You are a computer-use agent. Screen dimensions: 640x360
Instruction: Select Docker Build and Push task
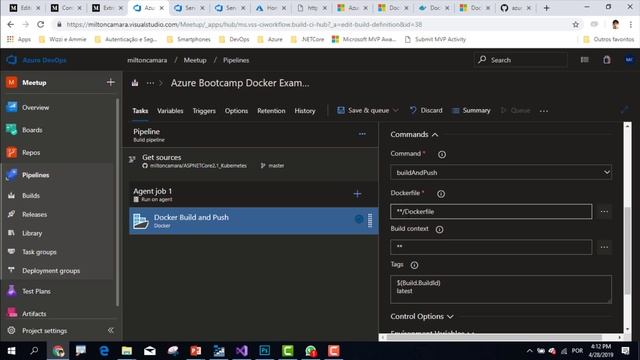pyautogui.click(x=253, y=221)
